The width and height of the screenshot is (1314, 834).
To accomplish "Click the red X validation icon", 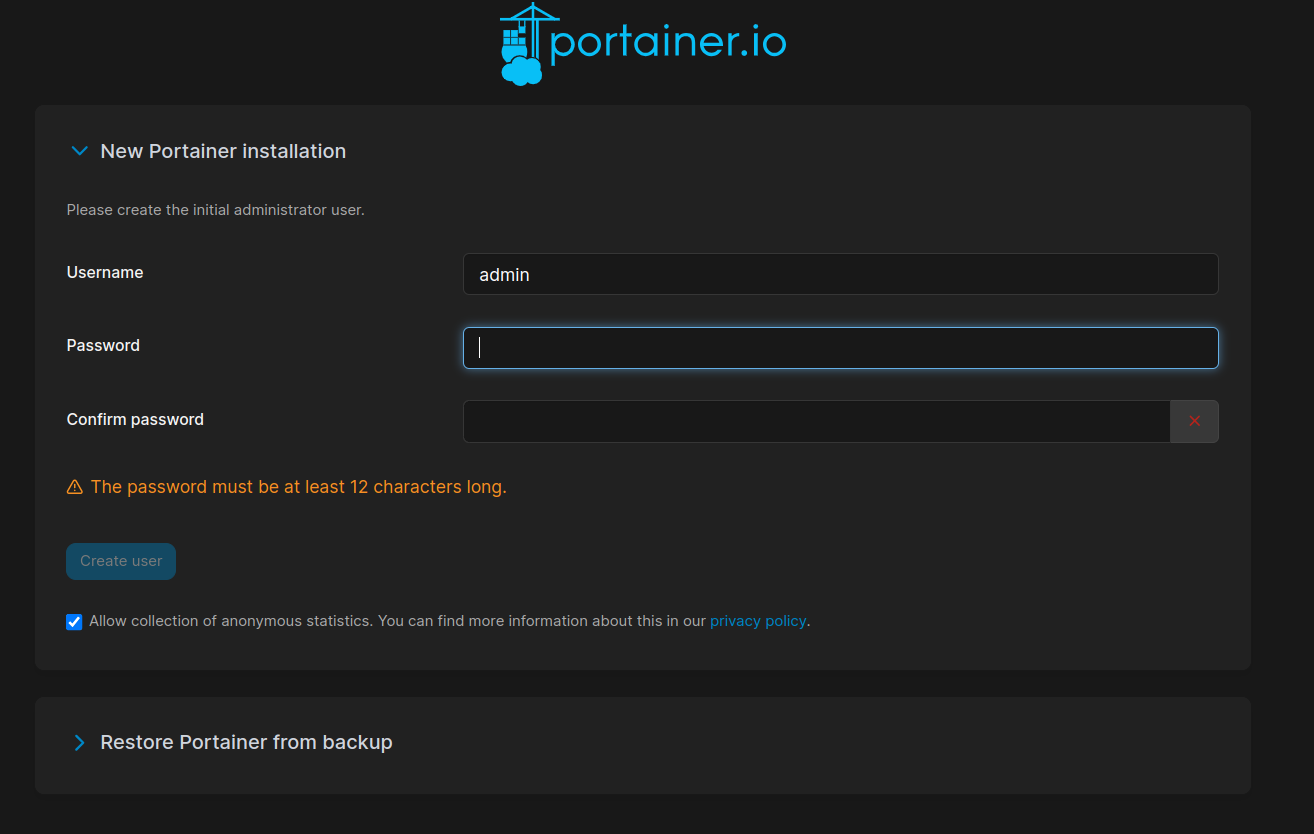I will click(1194, 421).
